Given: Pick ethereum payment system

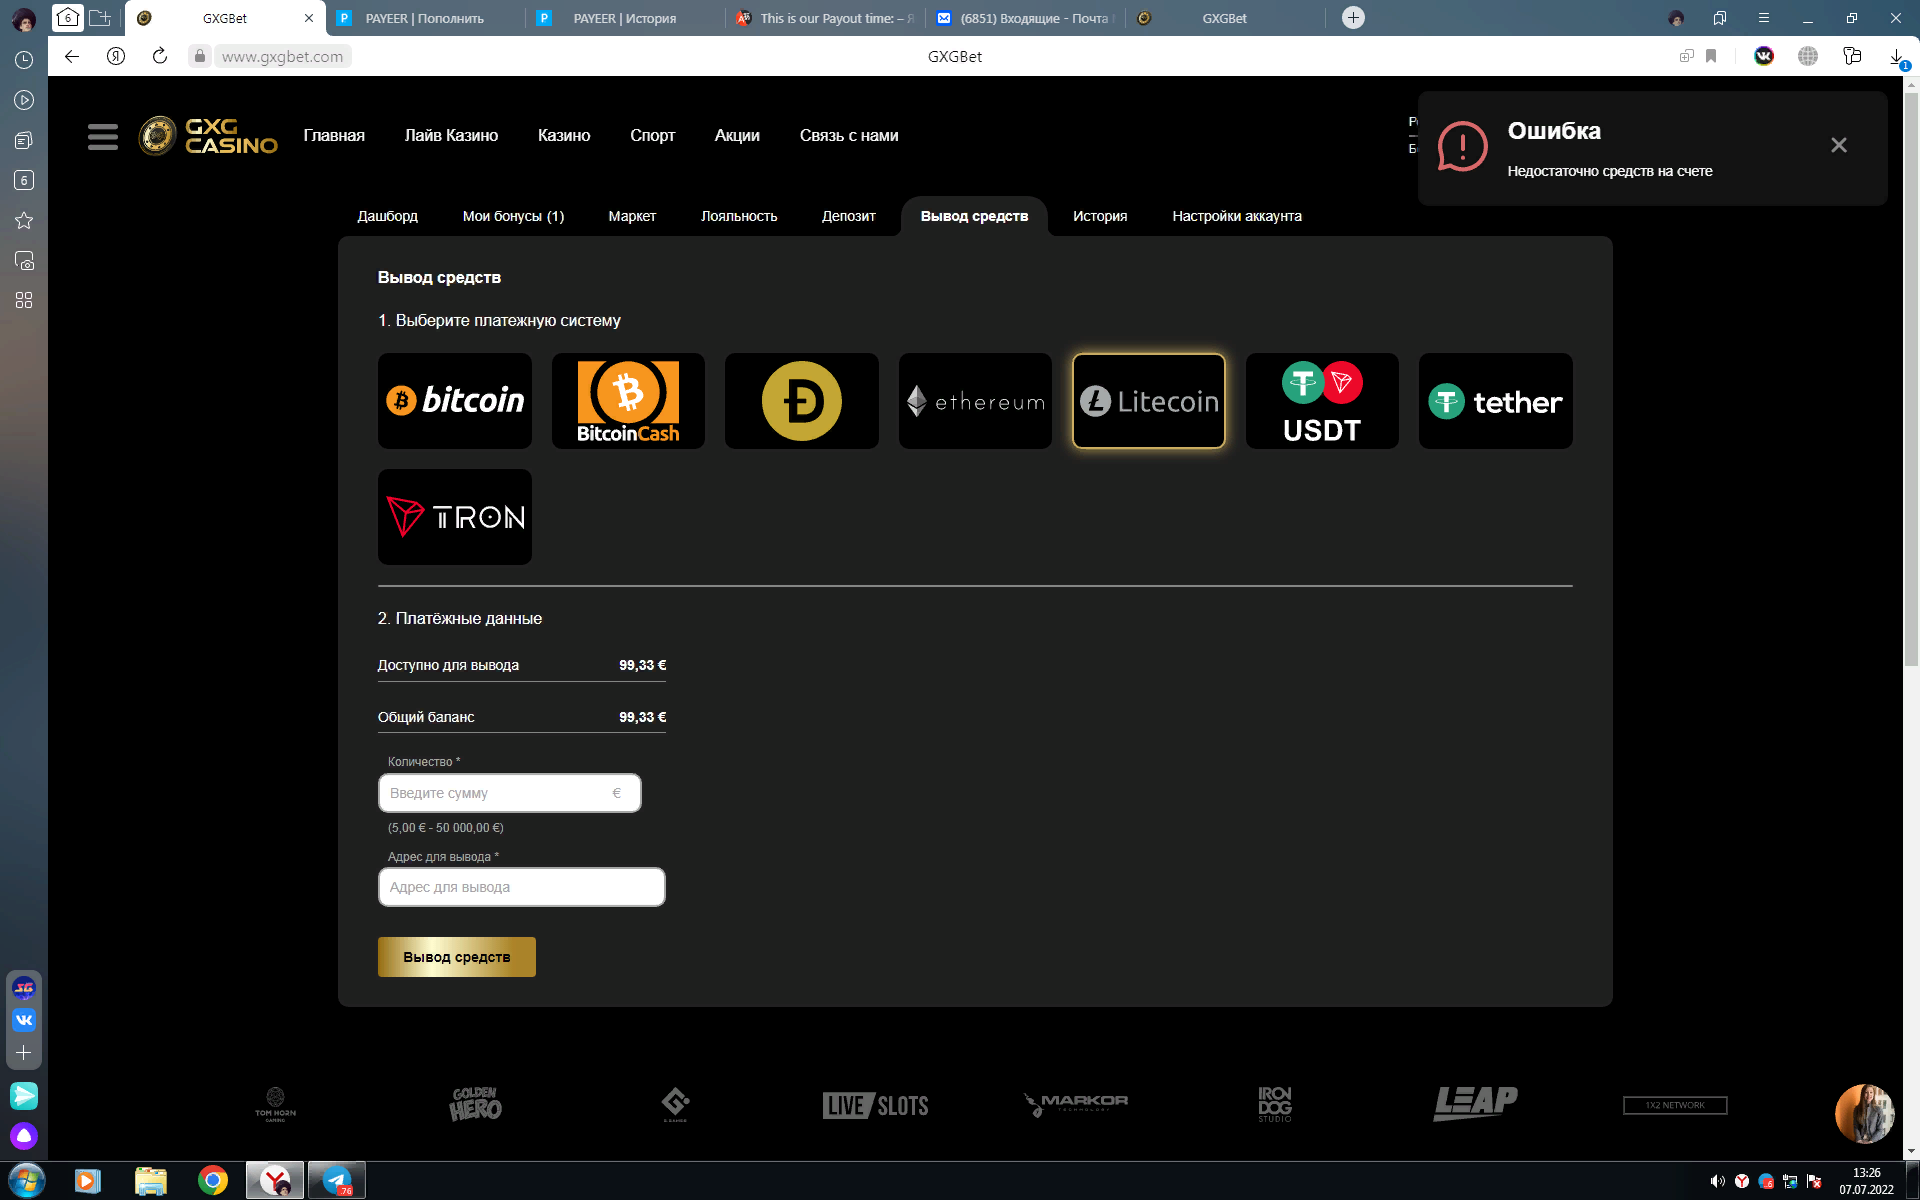Looking at the screenshot, I should pos(975,401).
